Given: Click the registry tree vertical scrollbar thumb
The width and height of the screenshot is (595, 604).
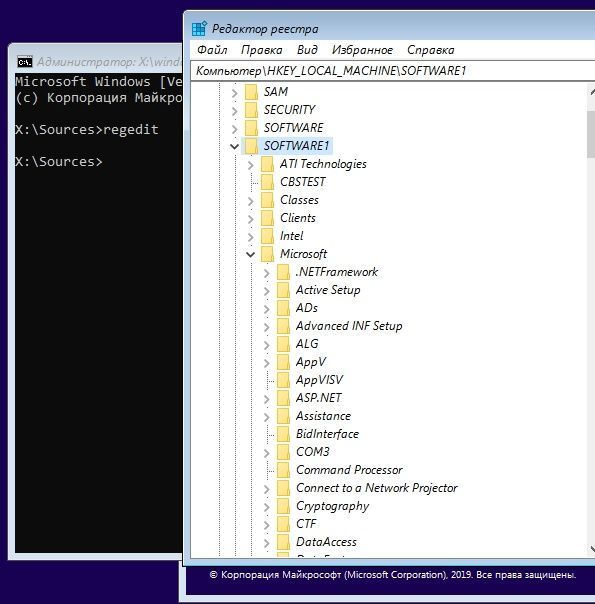Looking at the screenshot, I should click(591, 134).
